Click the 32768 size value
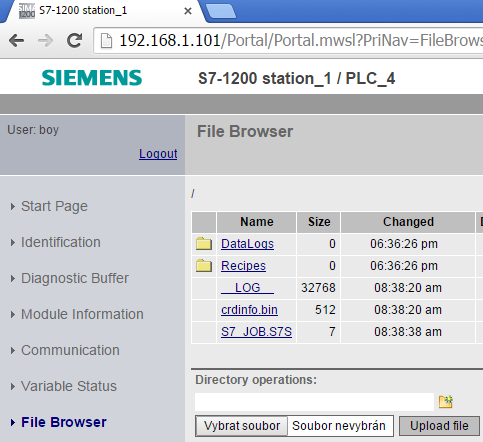 pyautogui.click(x=318, y=288)
